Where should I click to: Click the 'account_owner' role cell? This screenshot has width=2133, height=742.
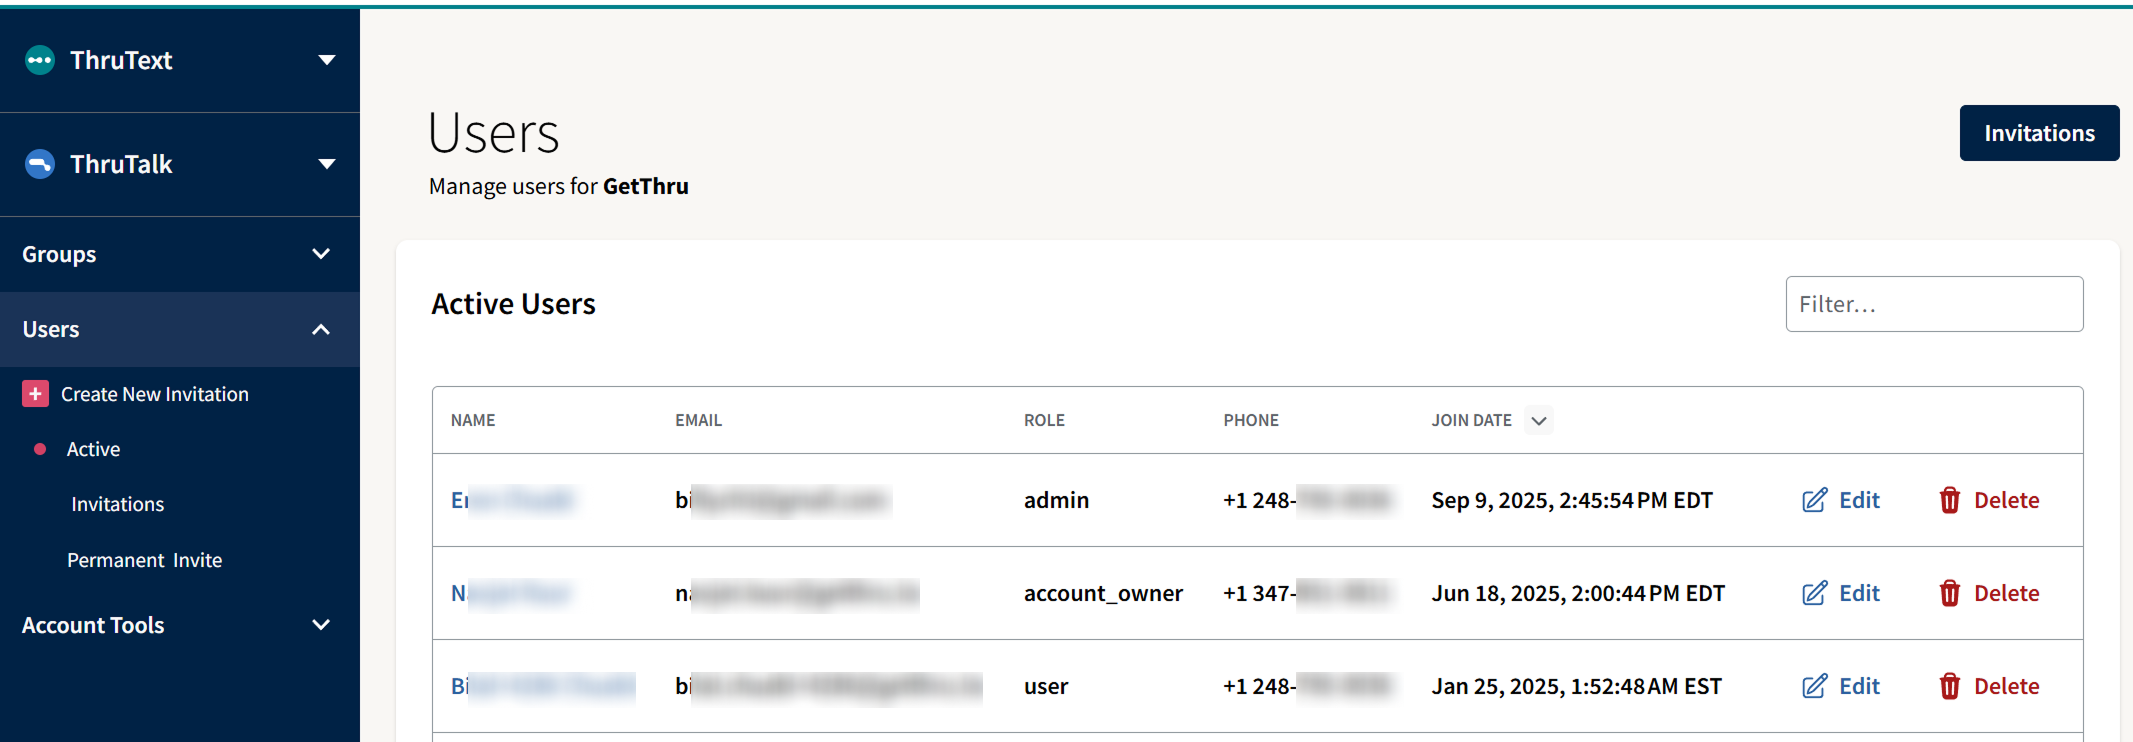[1103, 593]
